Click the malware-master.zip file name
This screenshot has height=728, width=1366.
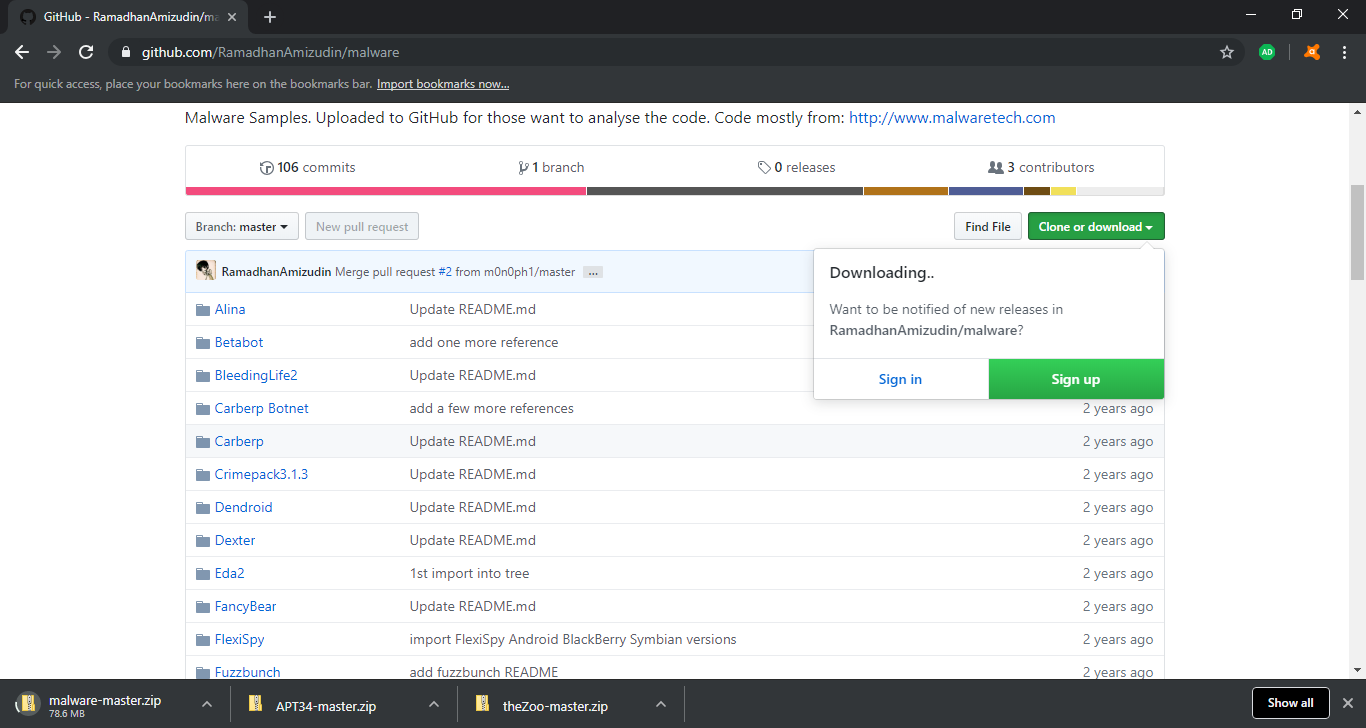[x=105, y=700]
